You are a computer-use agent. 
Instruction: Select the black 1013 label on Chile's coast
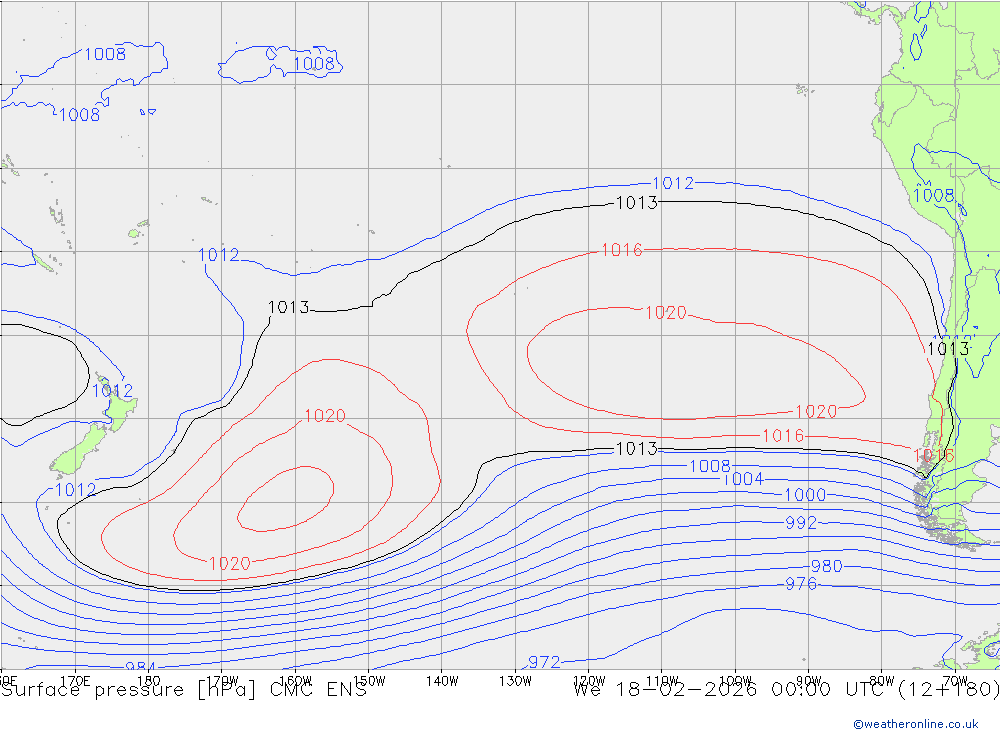[948, 349]
